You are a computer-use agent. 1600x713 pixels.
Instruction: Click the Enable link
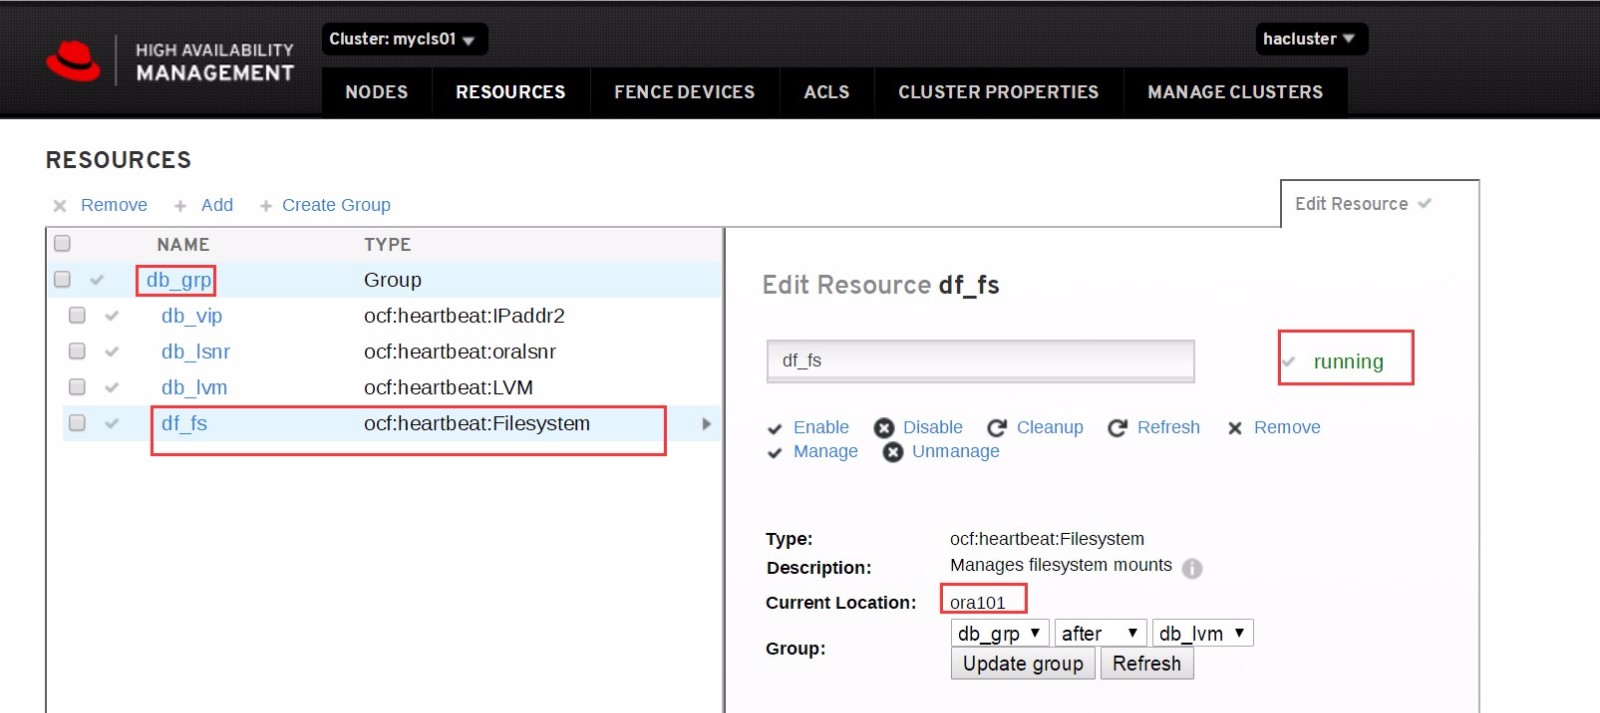coord(821,428)
